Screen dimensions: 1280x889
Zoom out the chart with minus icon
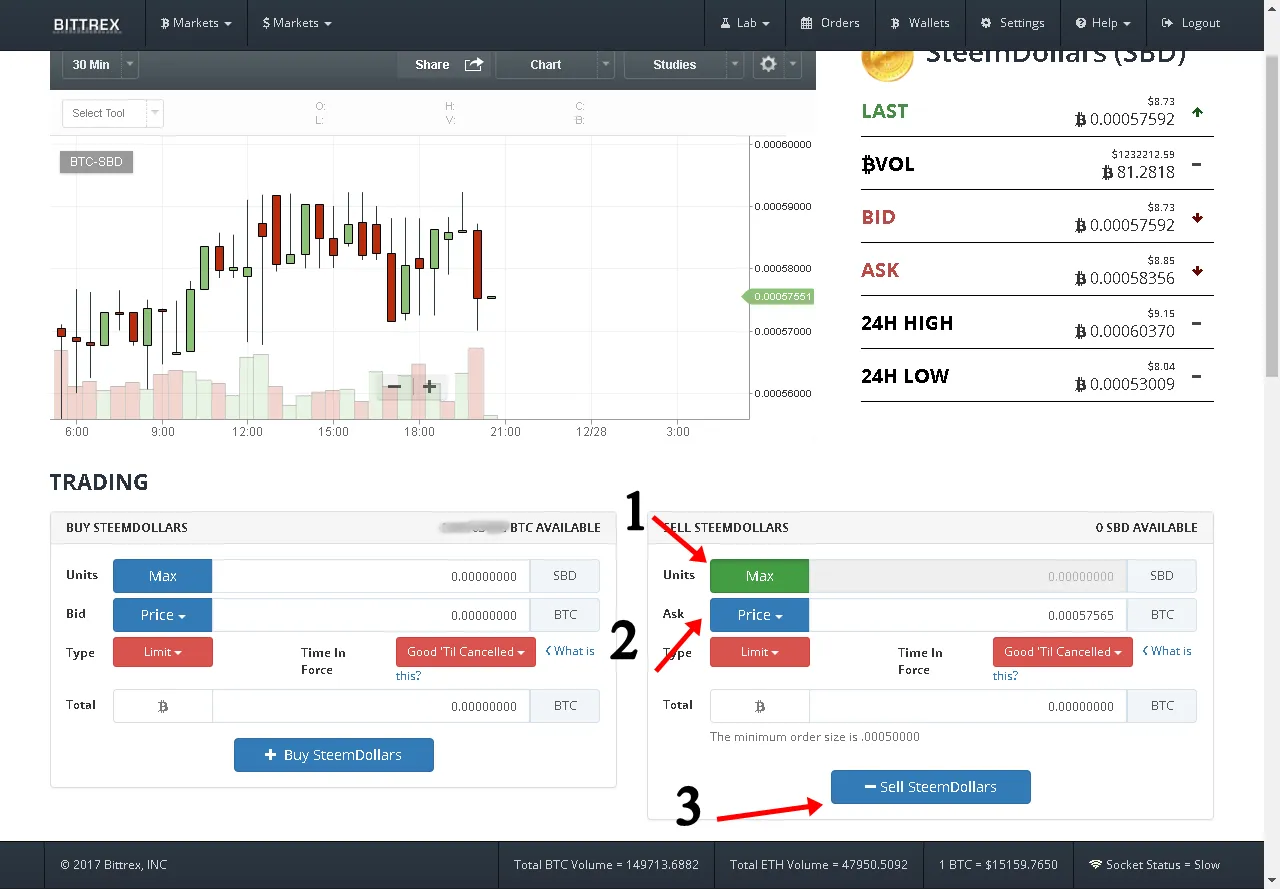click(394, 386)
